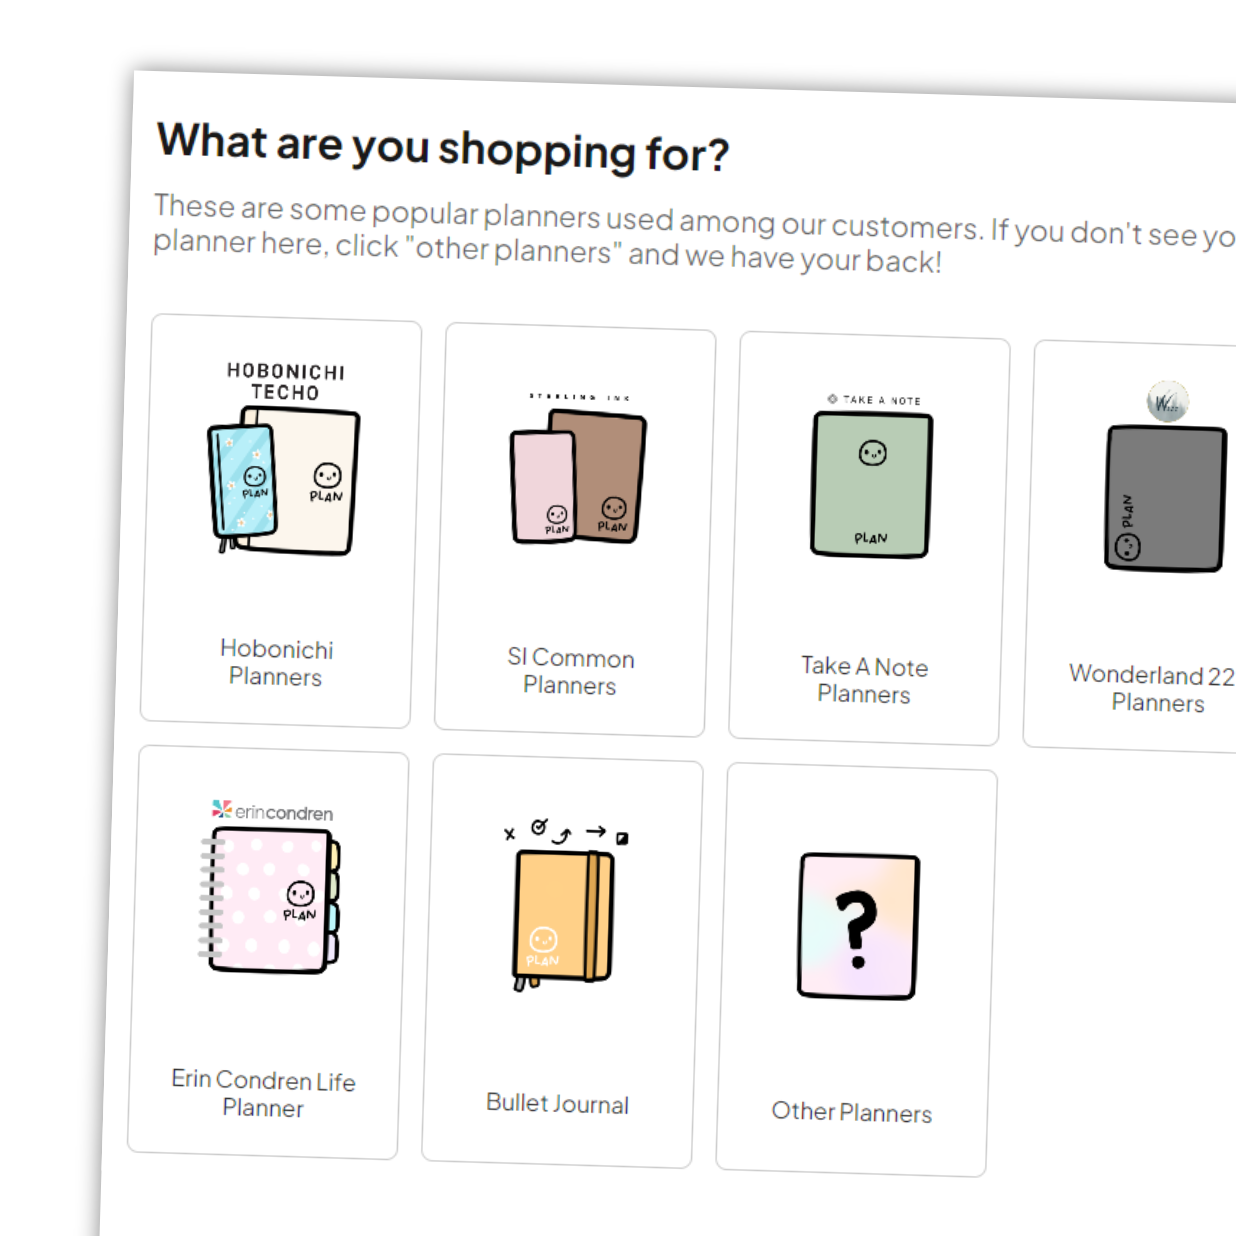1236x1236 pixels.
Task: Click the erincondren logo
Action: pyautogui.click(x=273, y=811)
